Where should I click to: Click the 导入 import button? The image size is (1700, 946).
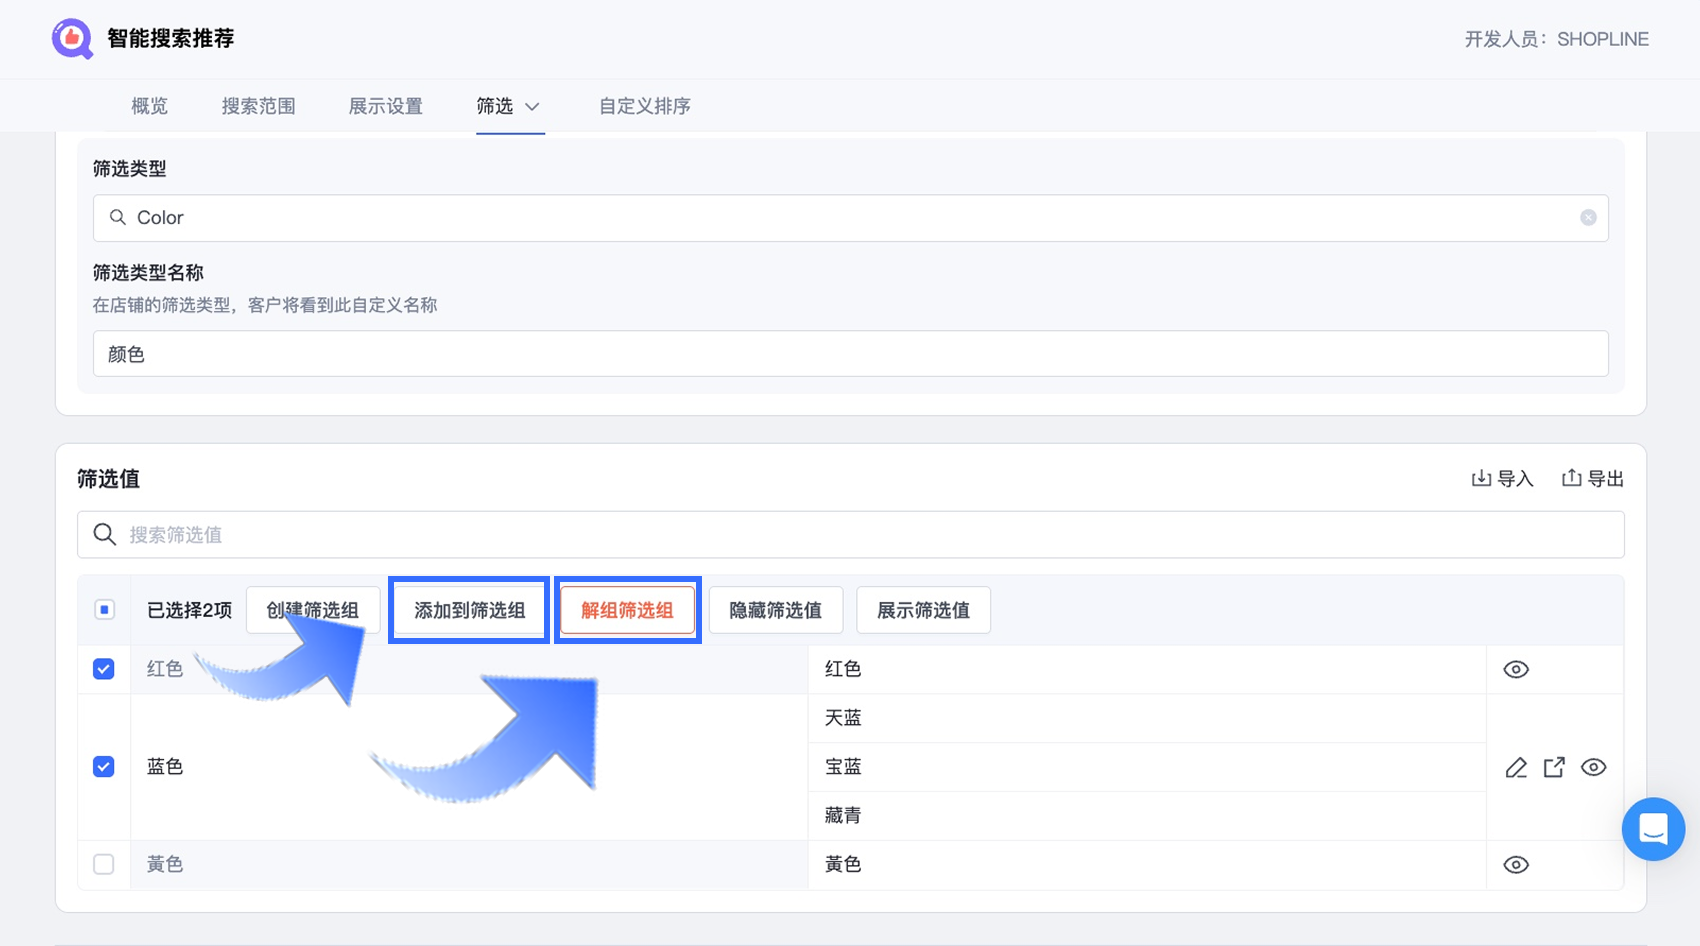pyautogui.click(x=1502, y=479)
